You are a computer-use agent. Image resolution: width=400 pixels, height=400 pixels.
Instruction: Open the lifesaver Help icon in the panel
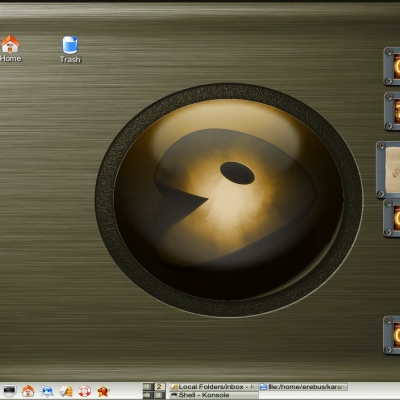point(84,391)
